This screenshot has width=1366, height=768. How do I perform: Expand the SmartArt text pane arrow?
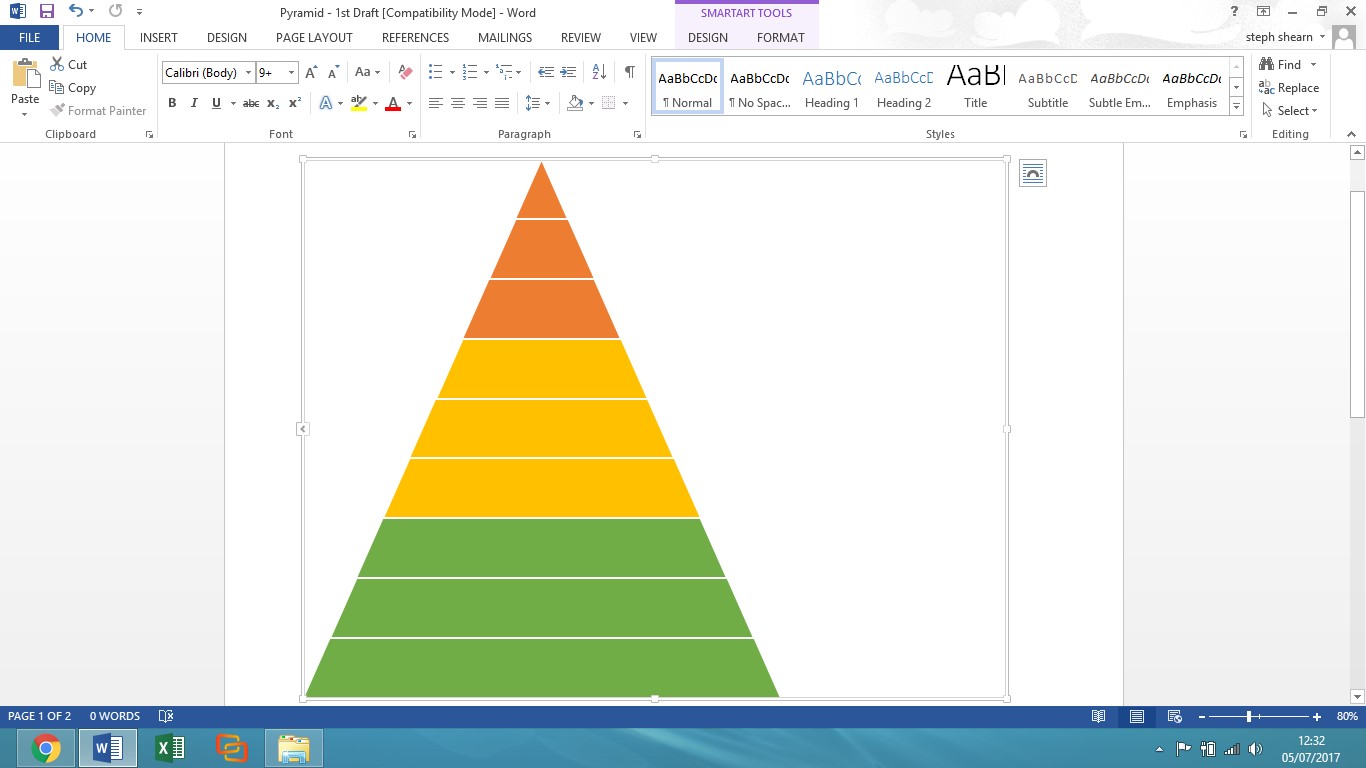(x=303, y=429)
